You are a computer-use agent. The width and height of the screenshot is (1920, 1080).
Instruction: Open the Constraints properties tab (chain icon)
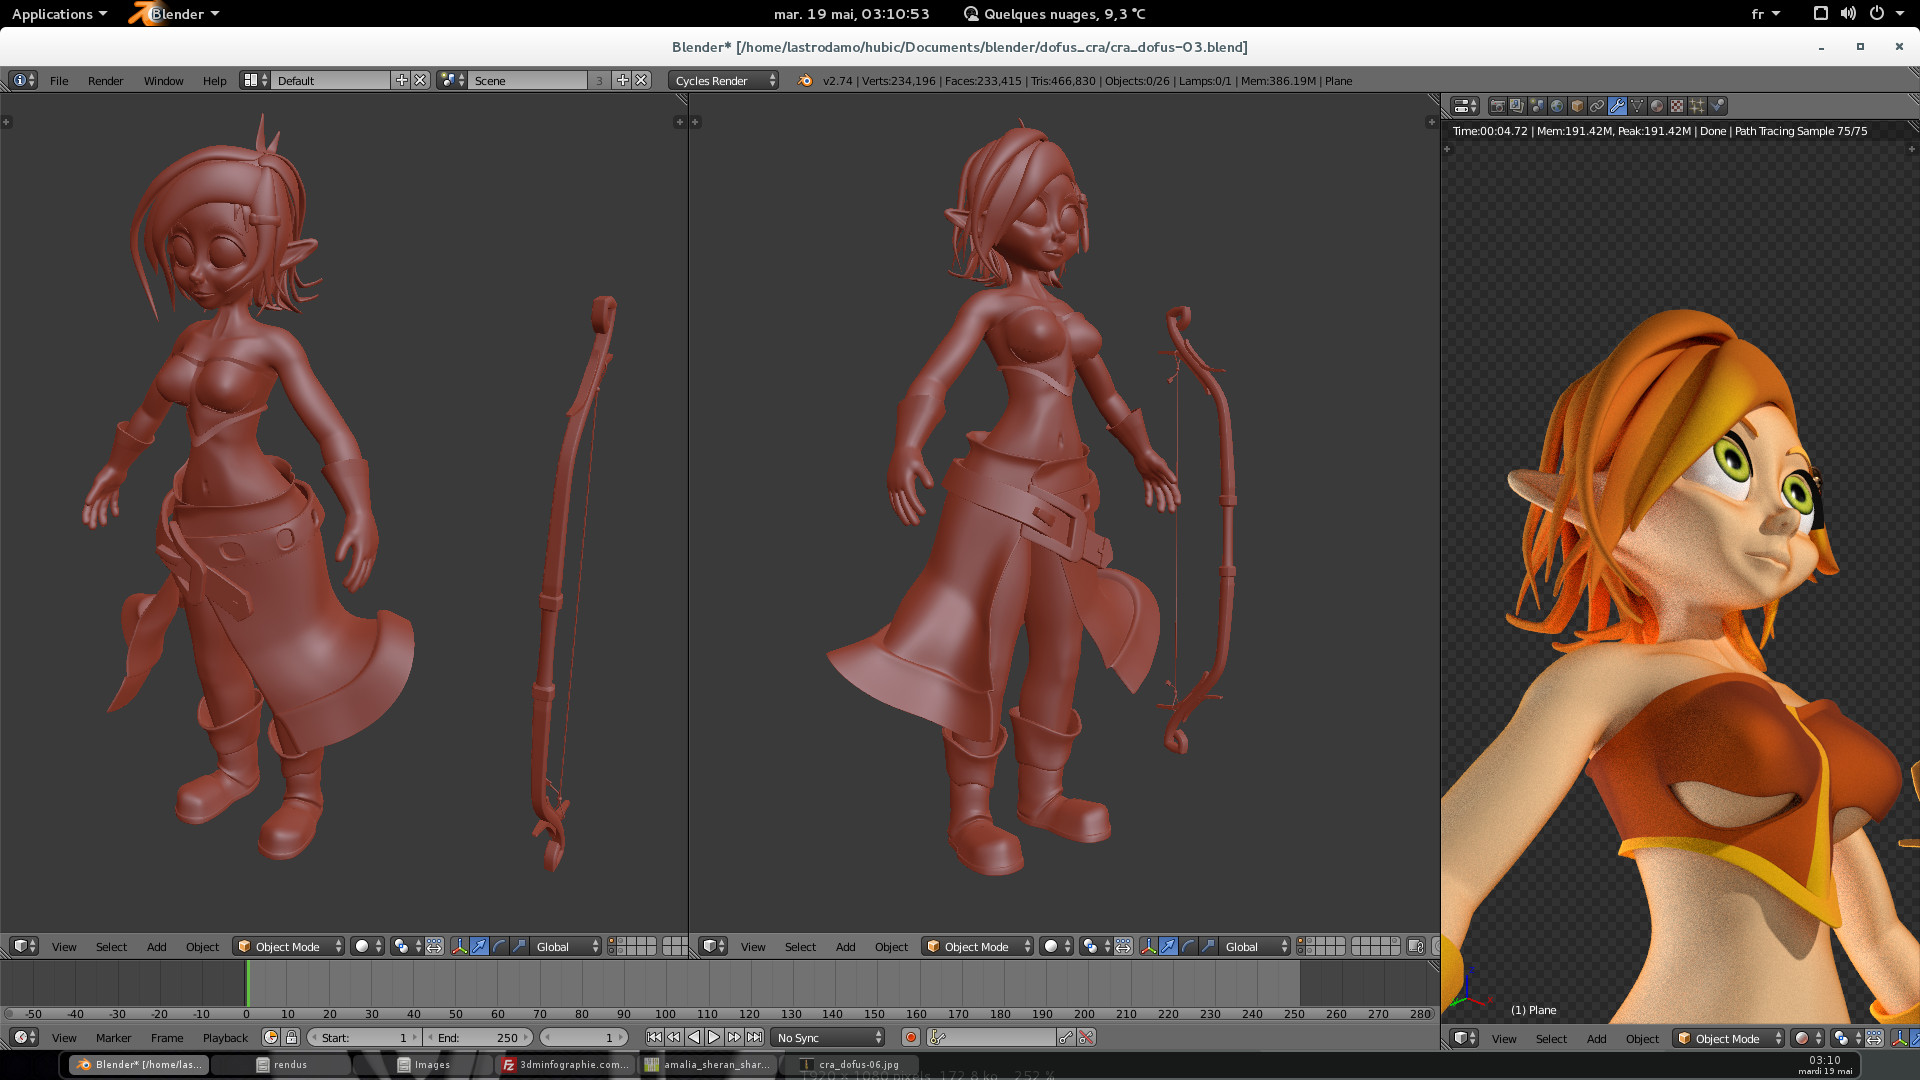pos(1597,106)
